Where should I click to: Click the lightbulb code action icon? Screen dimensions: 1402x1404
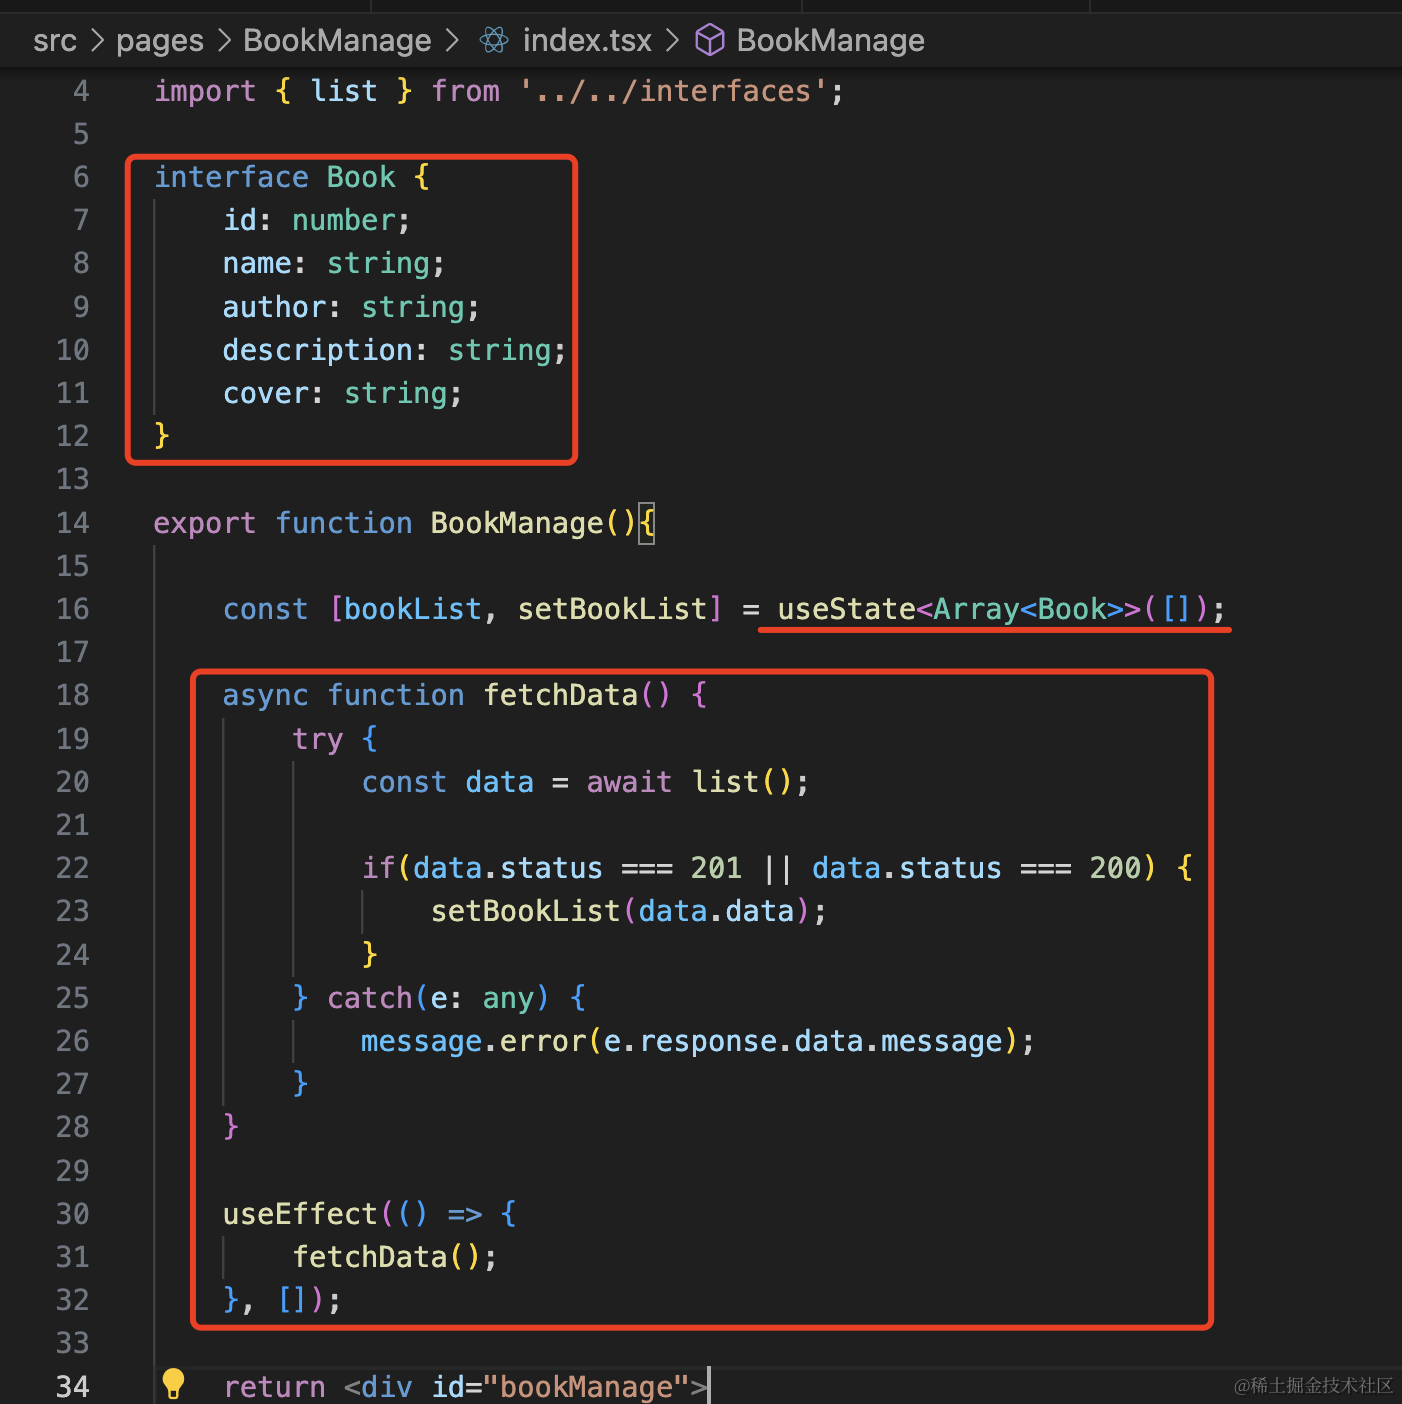click(173, 1383)
